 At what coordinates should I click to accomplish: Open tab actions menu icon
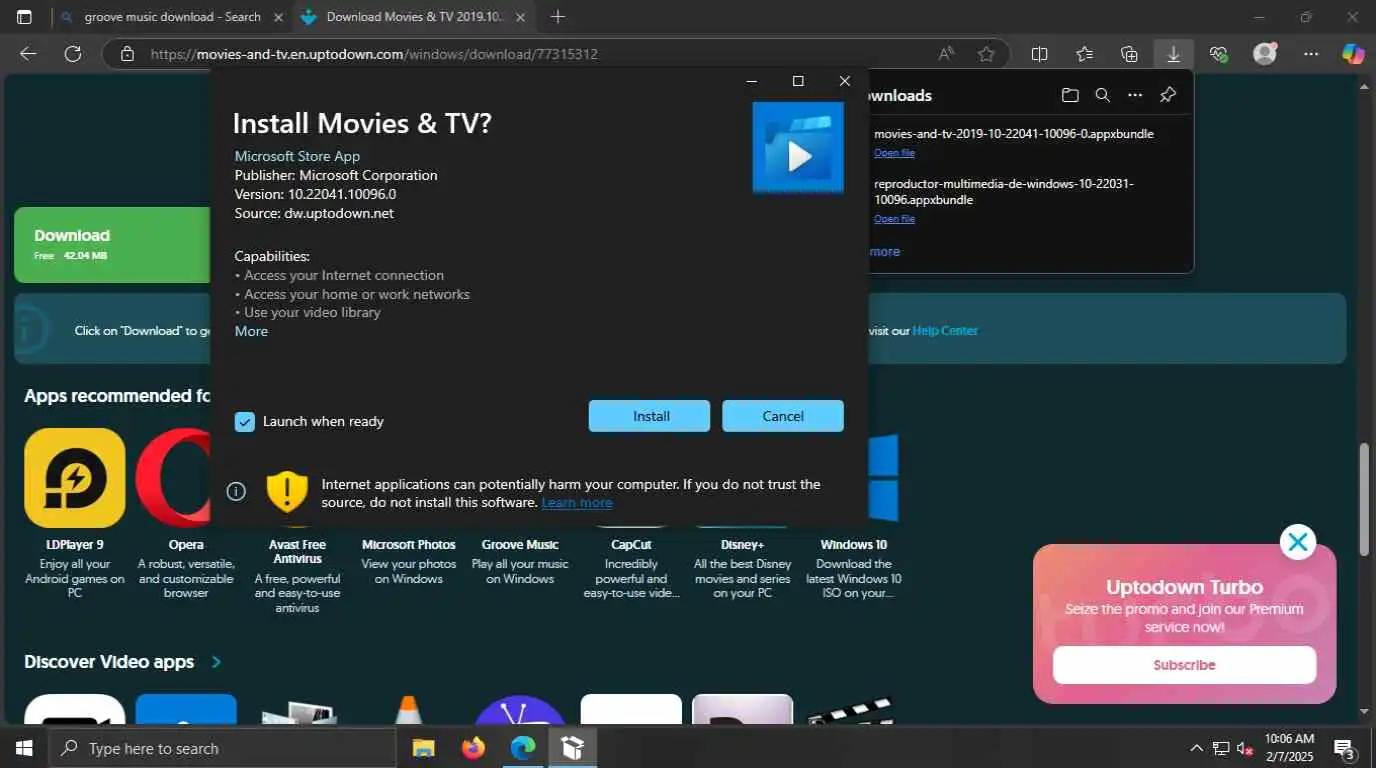point(24,17)
